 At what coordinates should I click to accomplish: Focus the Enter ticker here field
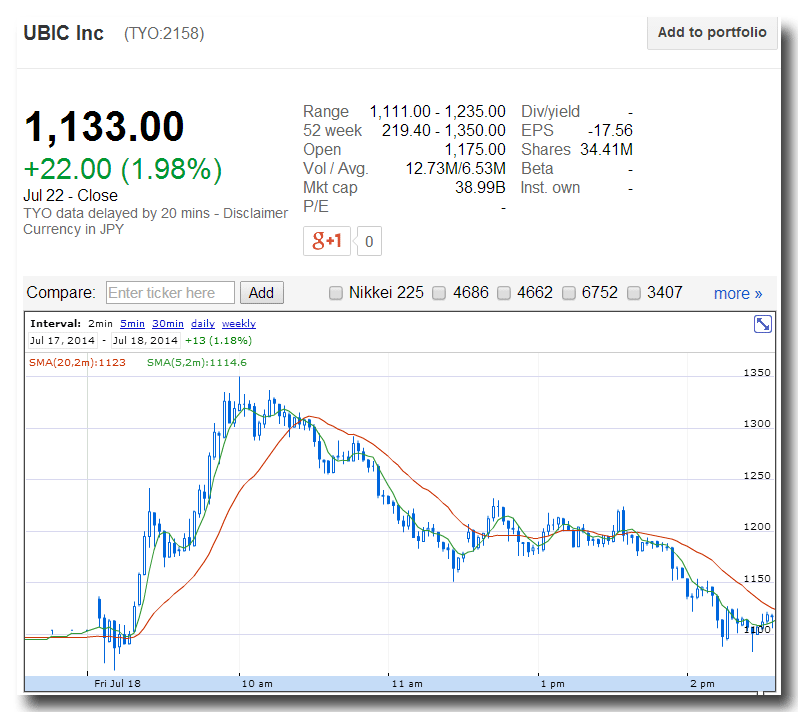point(170,293)
